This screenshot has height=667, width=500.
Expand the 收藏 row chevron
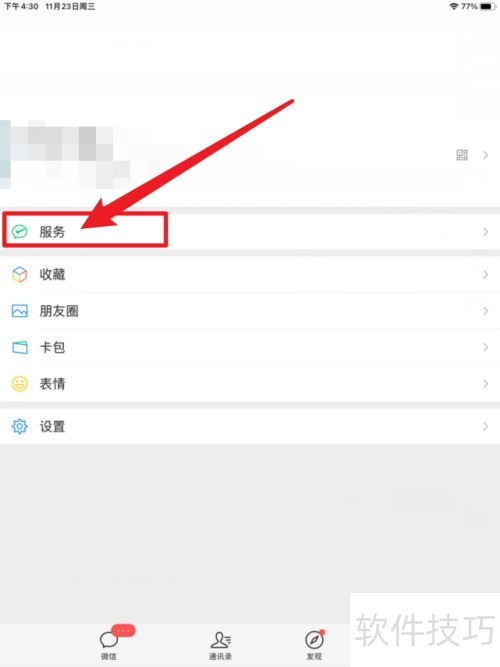click(x=486, y=274)
